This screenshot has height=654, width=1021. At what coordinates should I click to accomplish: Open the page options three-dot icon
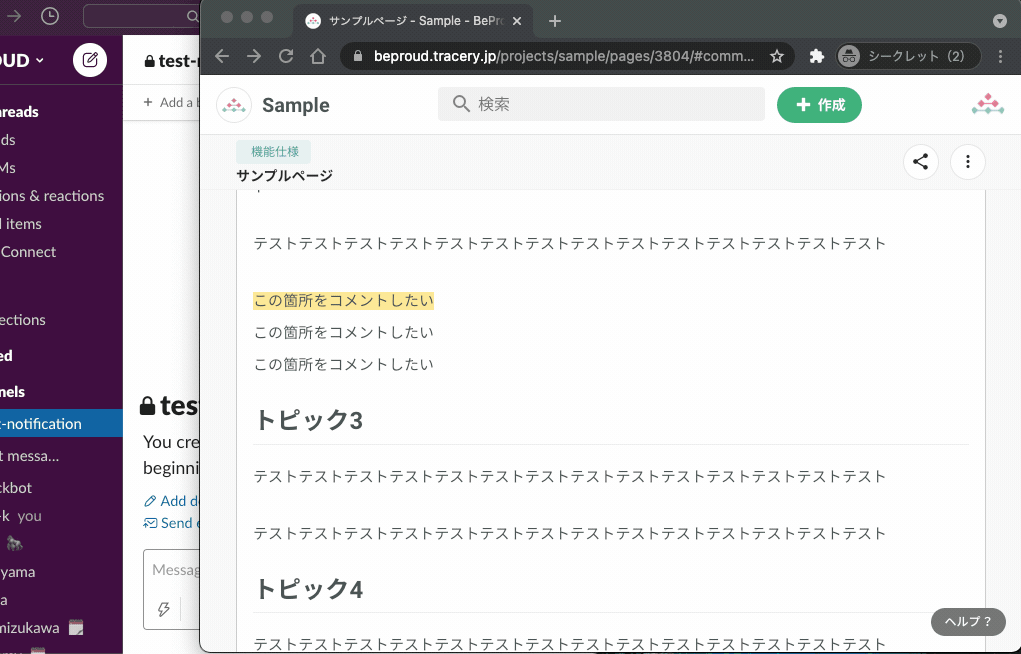(x=967, y=161)
